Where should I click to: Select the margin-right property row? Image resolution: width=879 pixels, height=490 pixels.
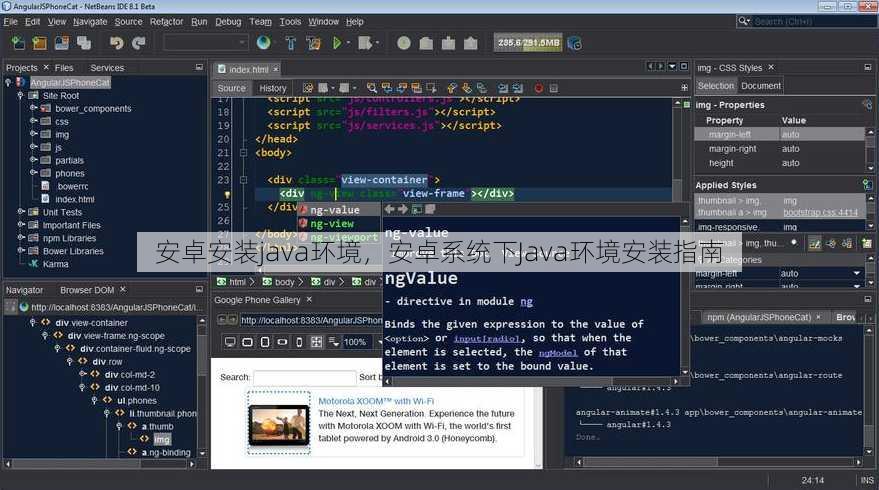[780, 149]
